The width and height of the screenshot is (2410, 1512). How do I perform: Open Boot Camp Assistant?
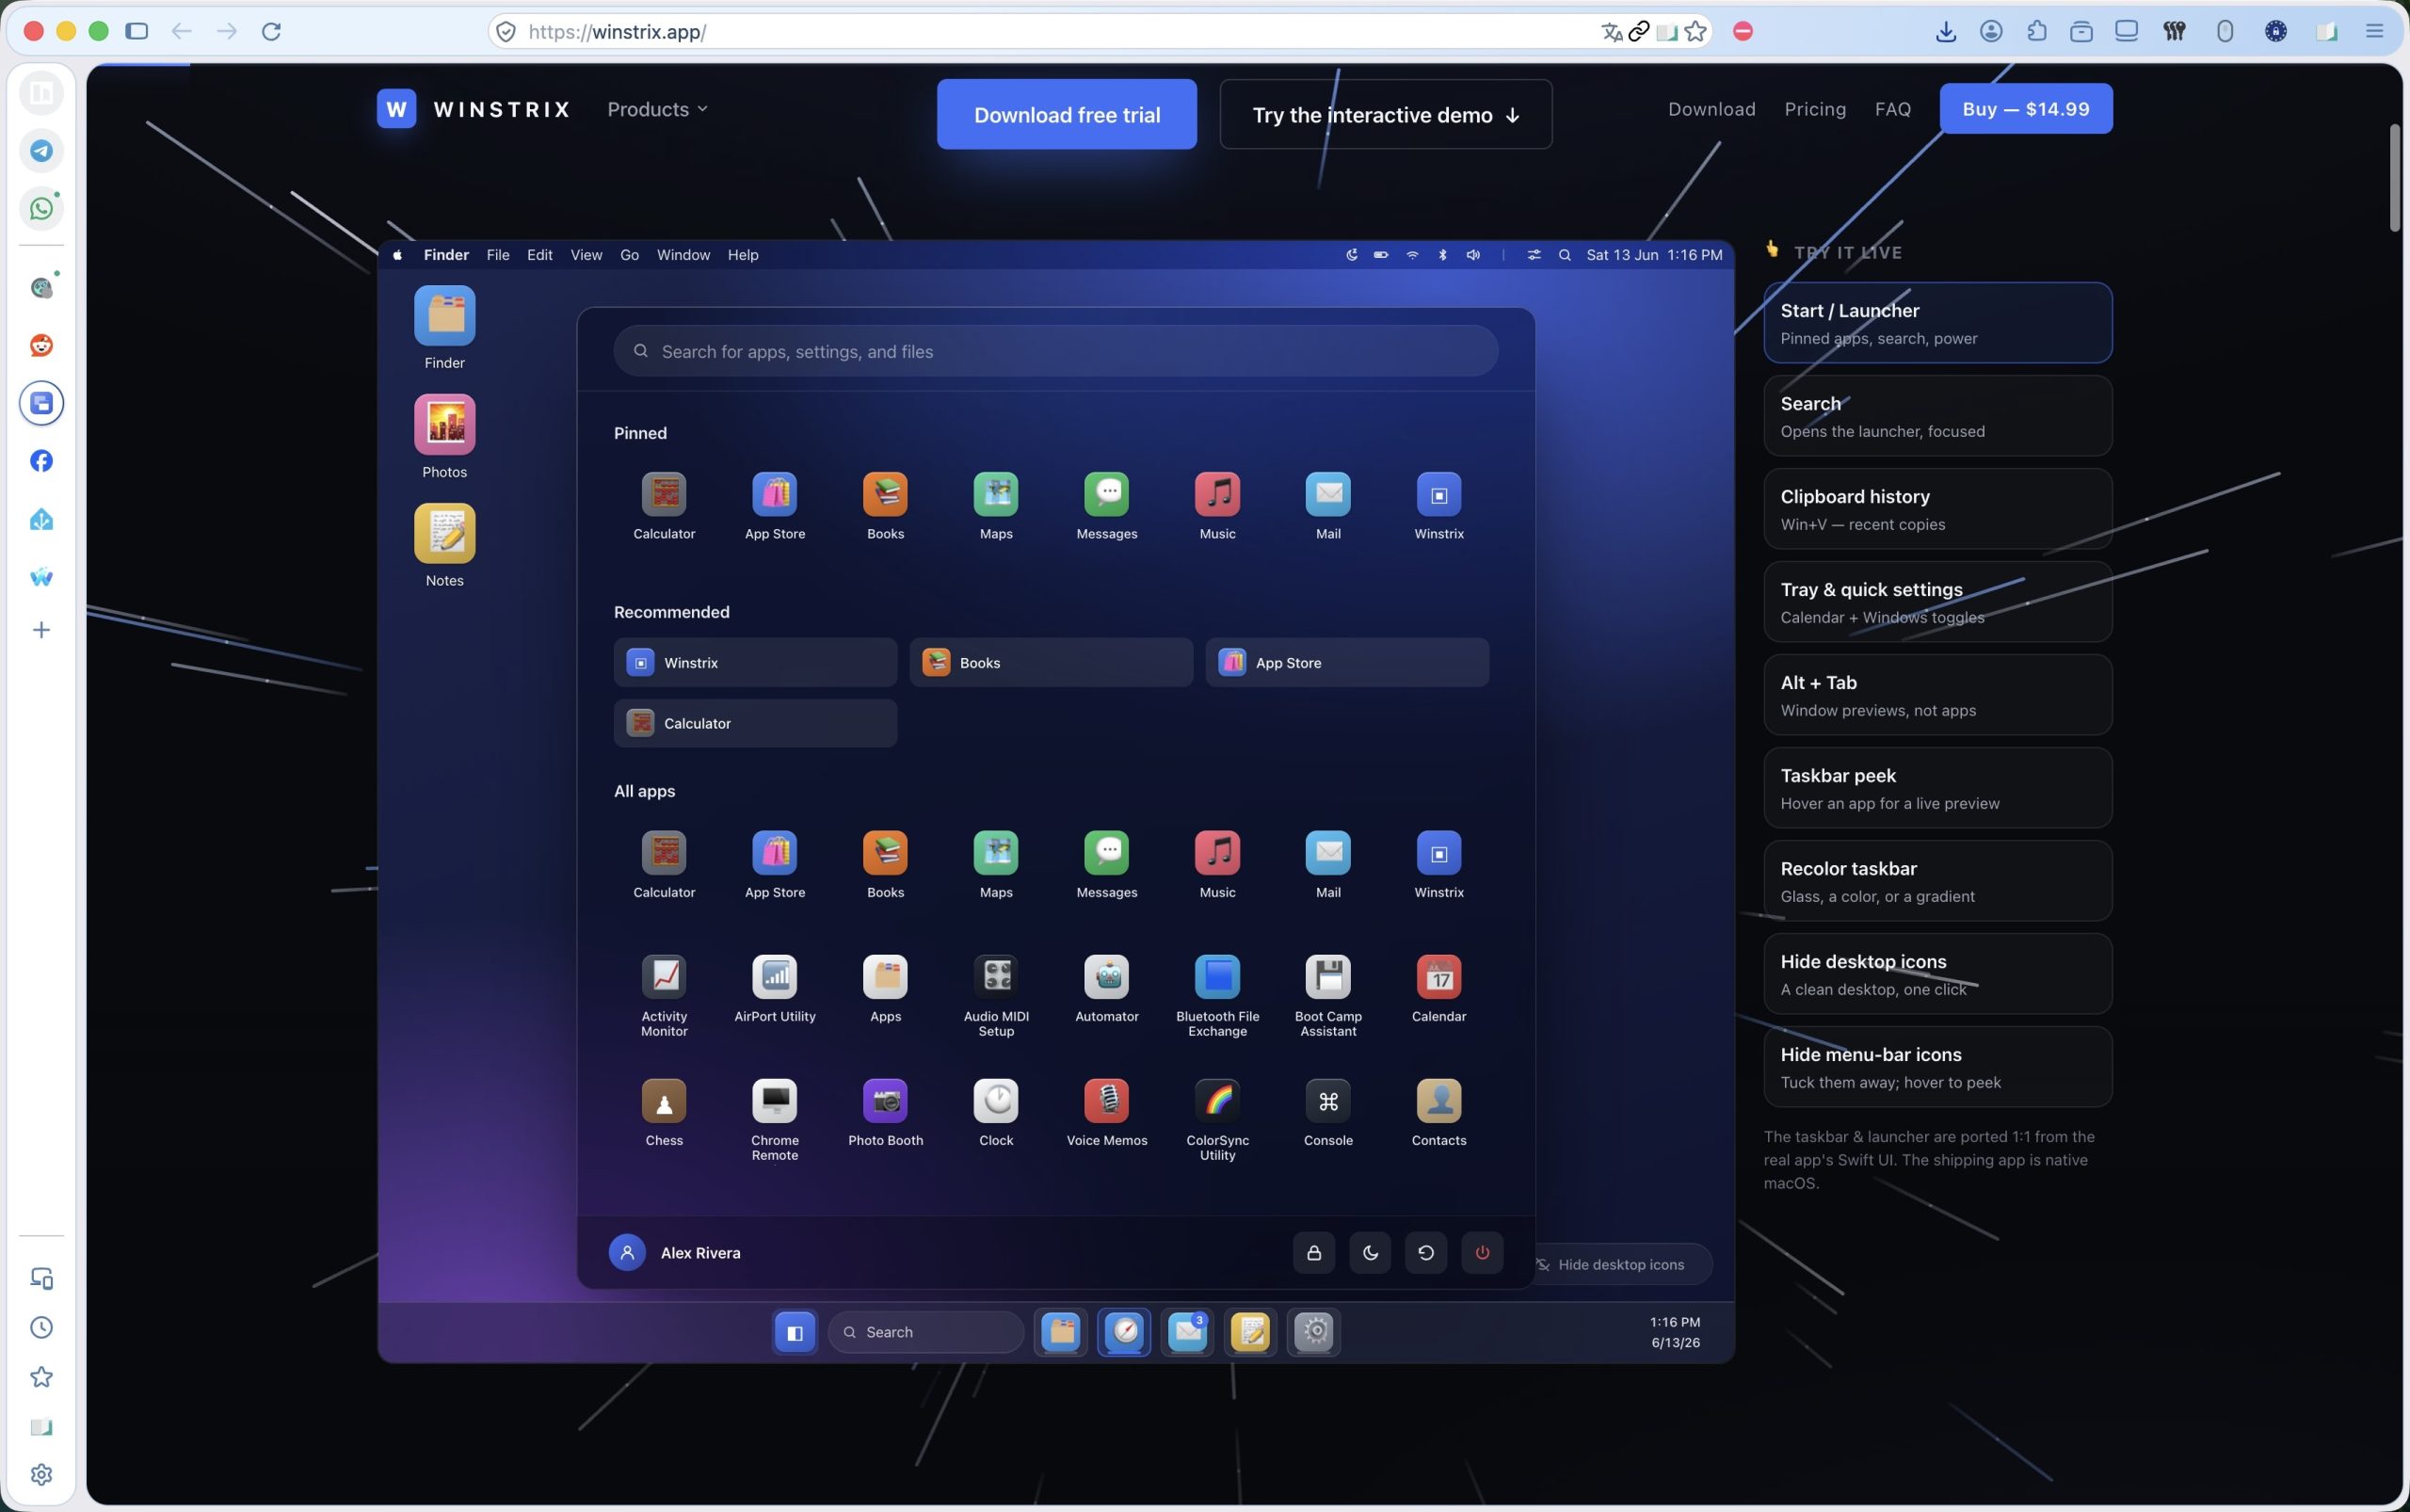click(1328, 996)
